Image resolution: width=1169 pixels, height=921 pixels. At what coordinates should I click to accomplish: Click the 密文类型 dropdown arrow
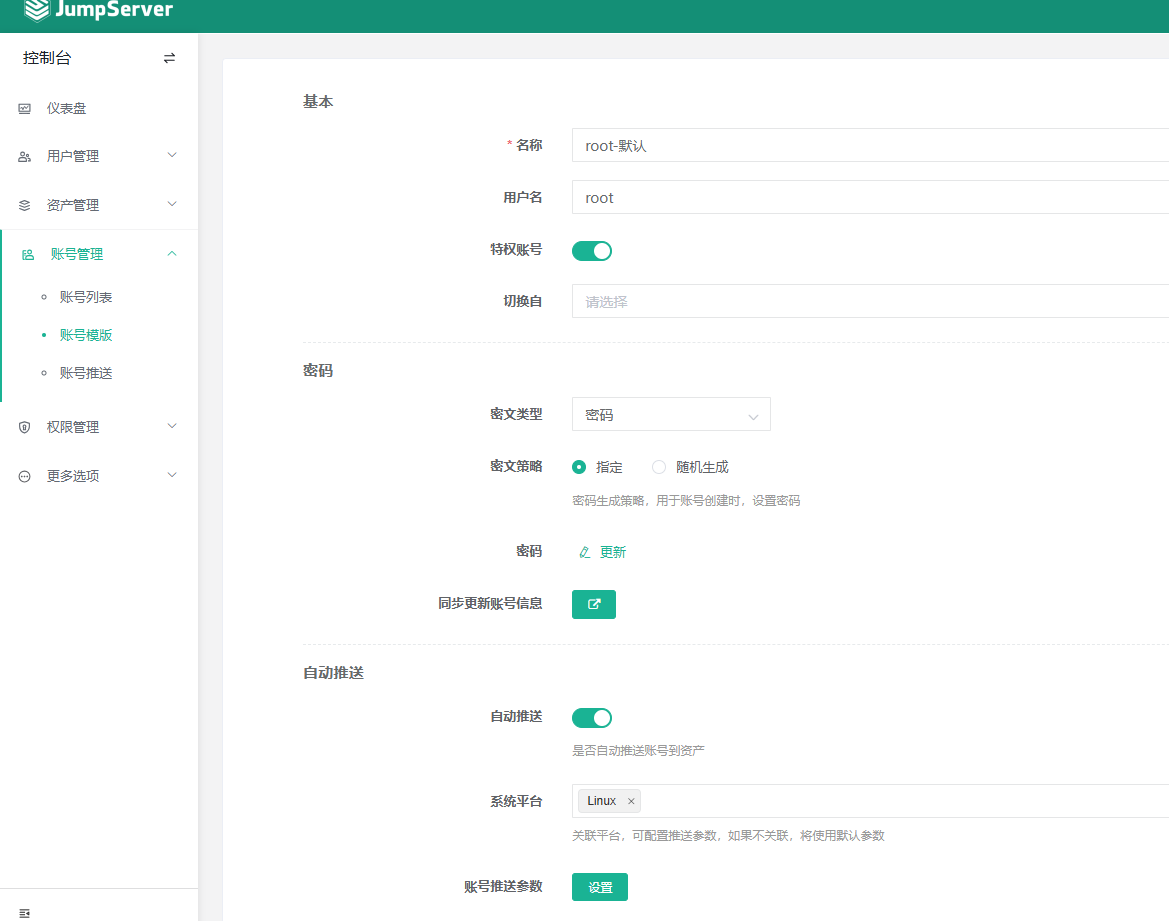pyautogui.click(x=753, y=417)
